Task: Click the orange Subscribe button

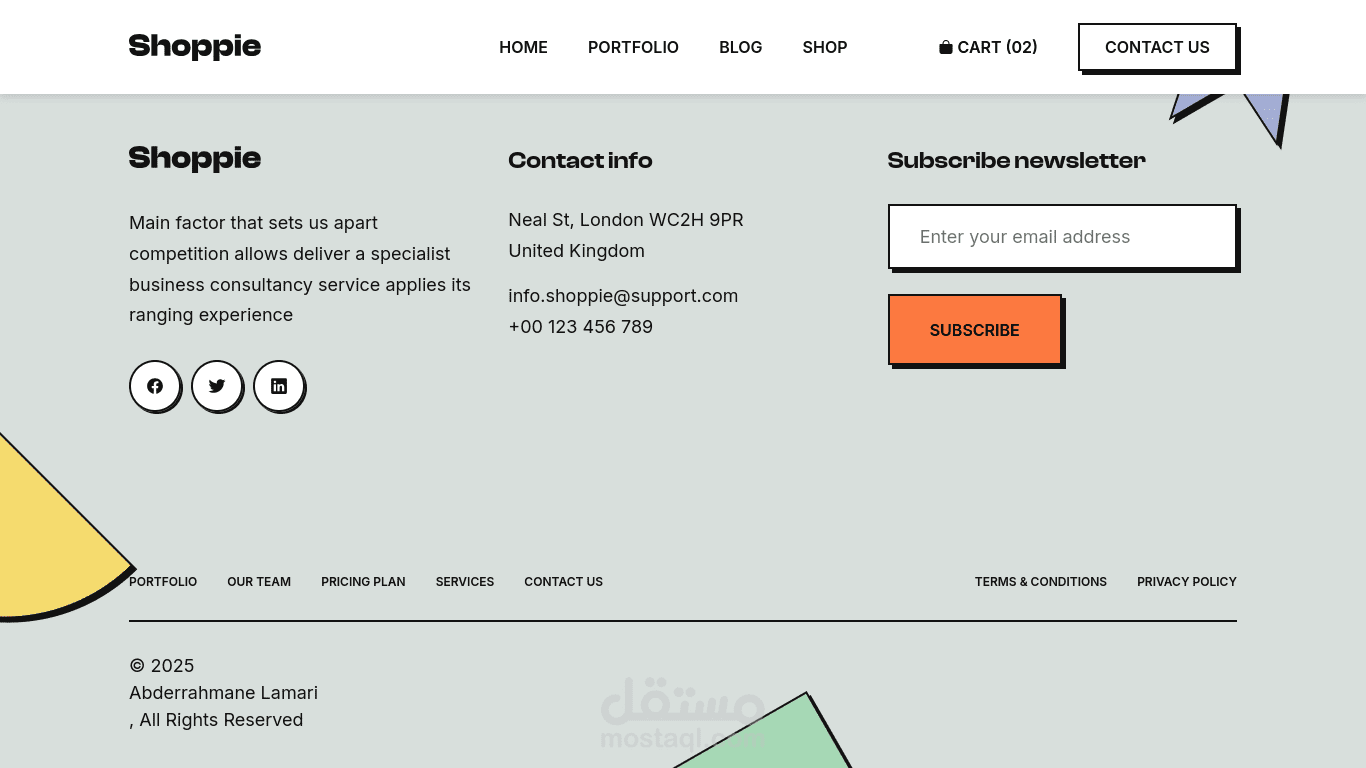Action: (x=974, y=330)
